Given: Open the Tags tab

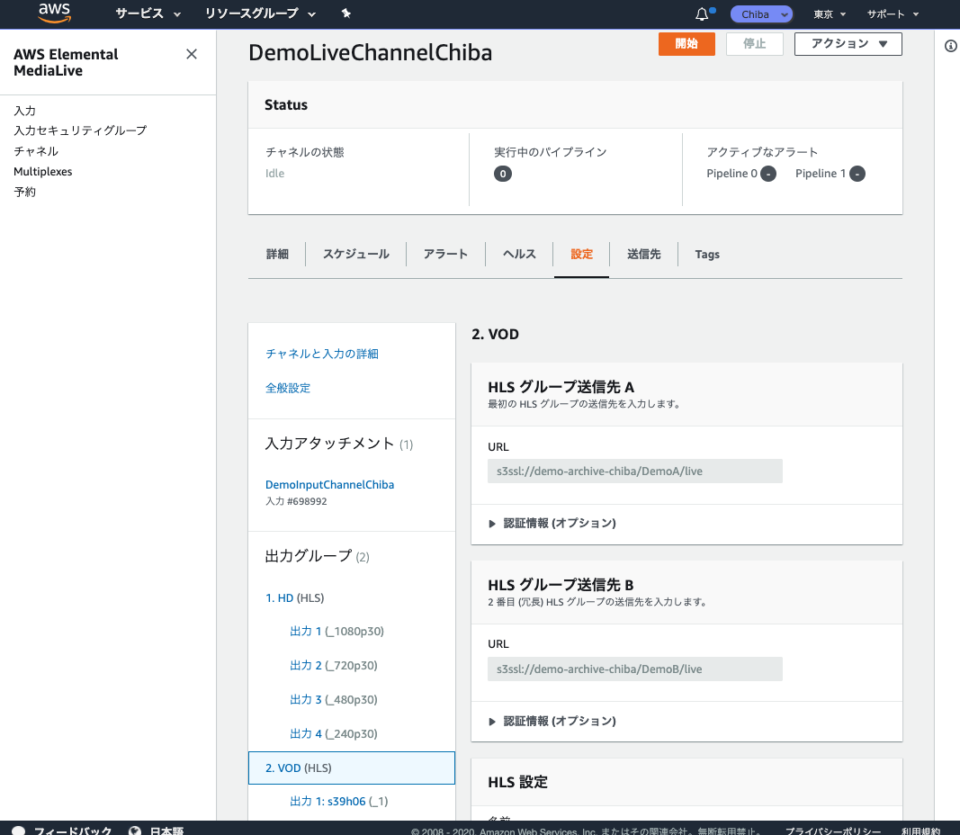Looking at the screenshot, I should pyautogui.click(x=707, y=254).
